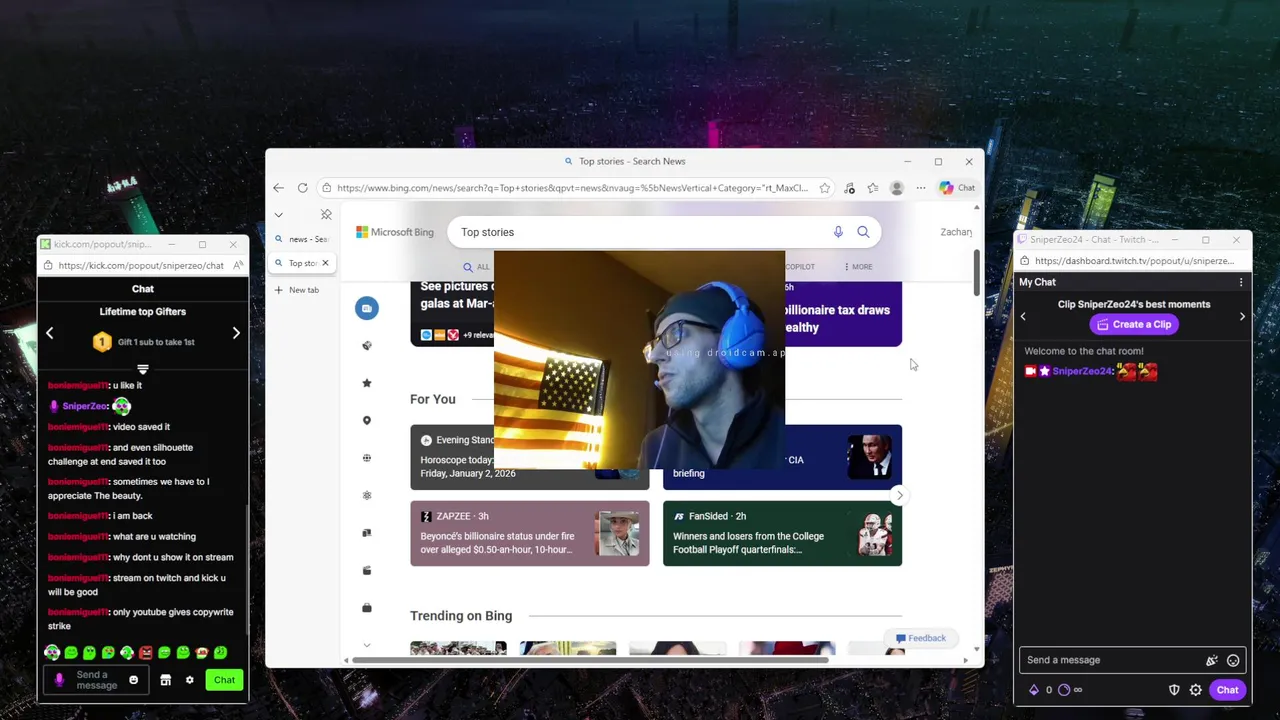Click the Feedback button on Bing
This screenshot has height=720, width=1280.
coord(920,638)
